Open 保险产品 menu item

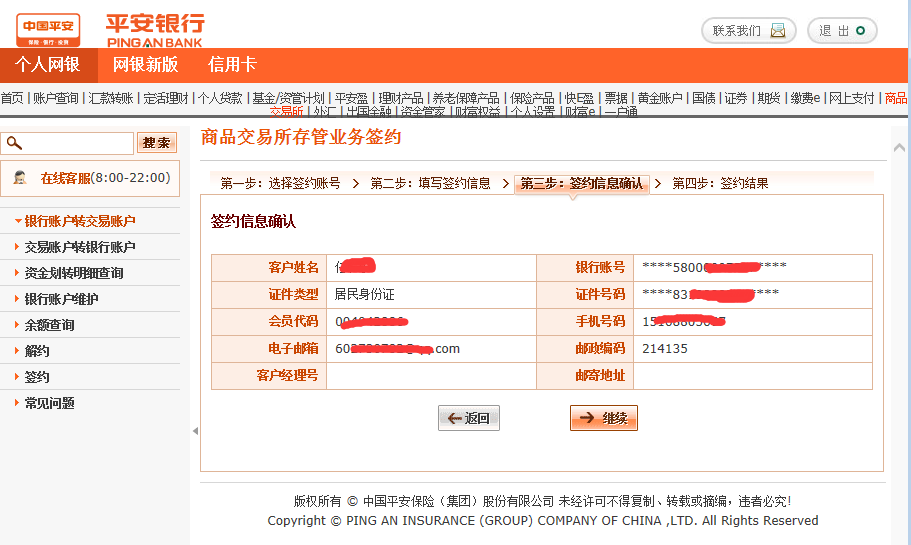pyautogui.click(x=532, y=98)
